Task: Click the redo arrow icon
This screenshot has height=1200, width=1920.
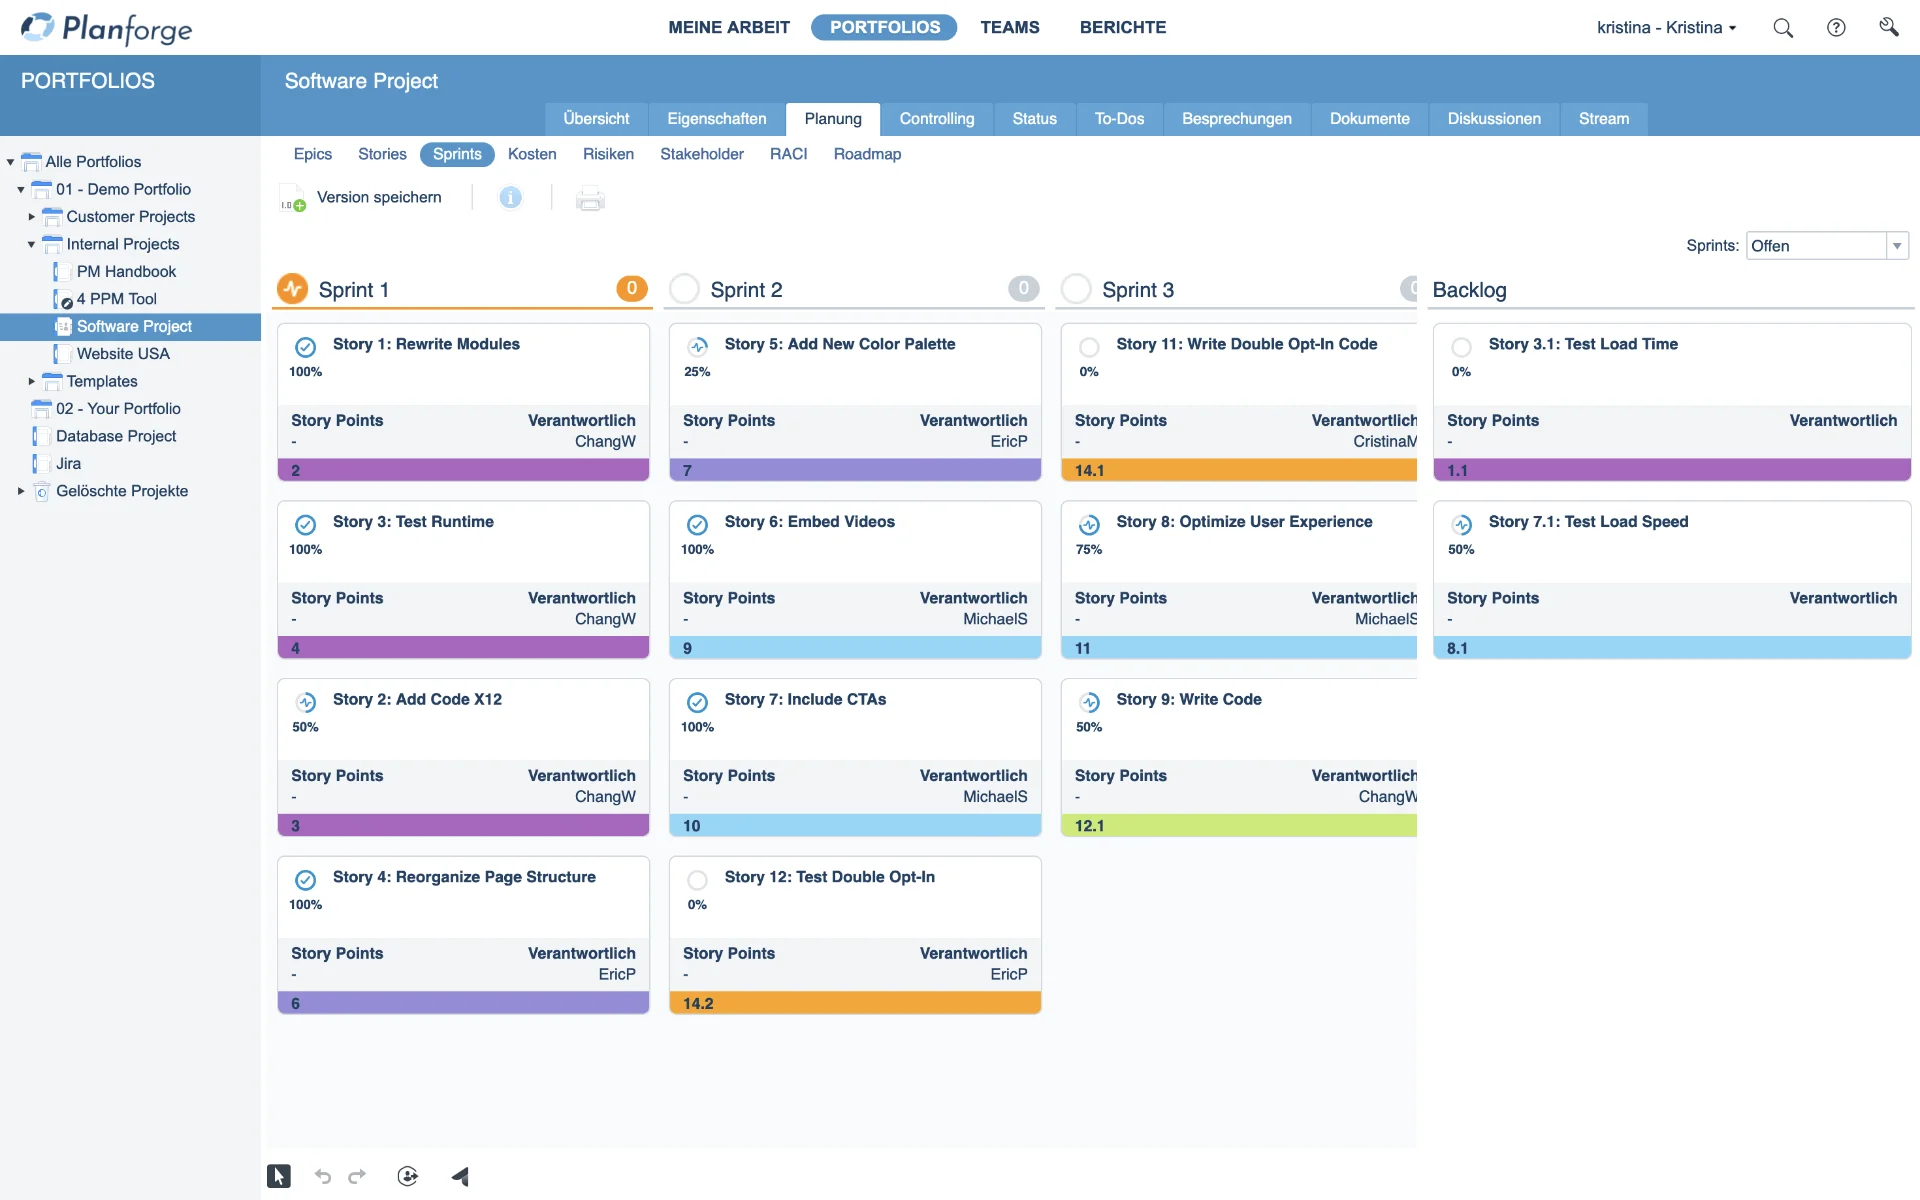Action: pos(357,1176)
